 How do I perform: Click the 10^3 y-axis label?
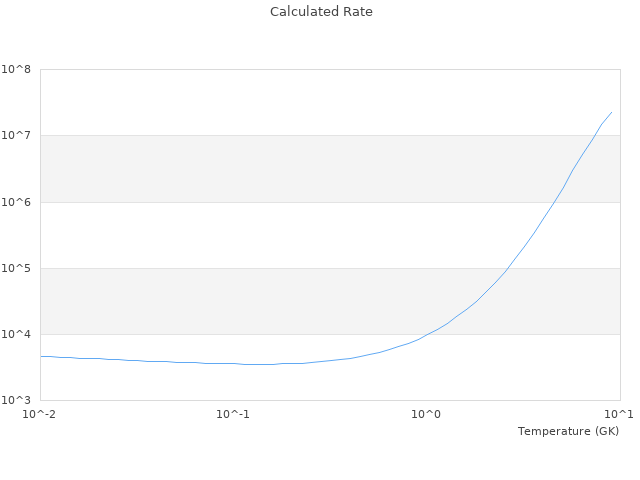tap(17, 400)
